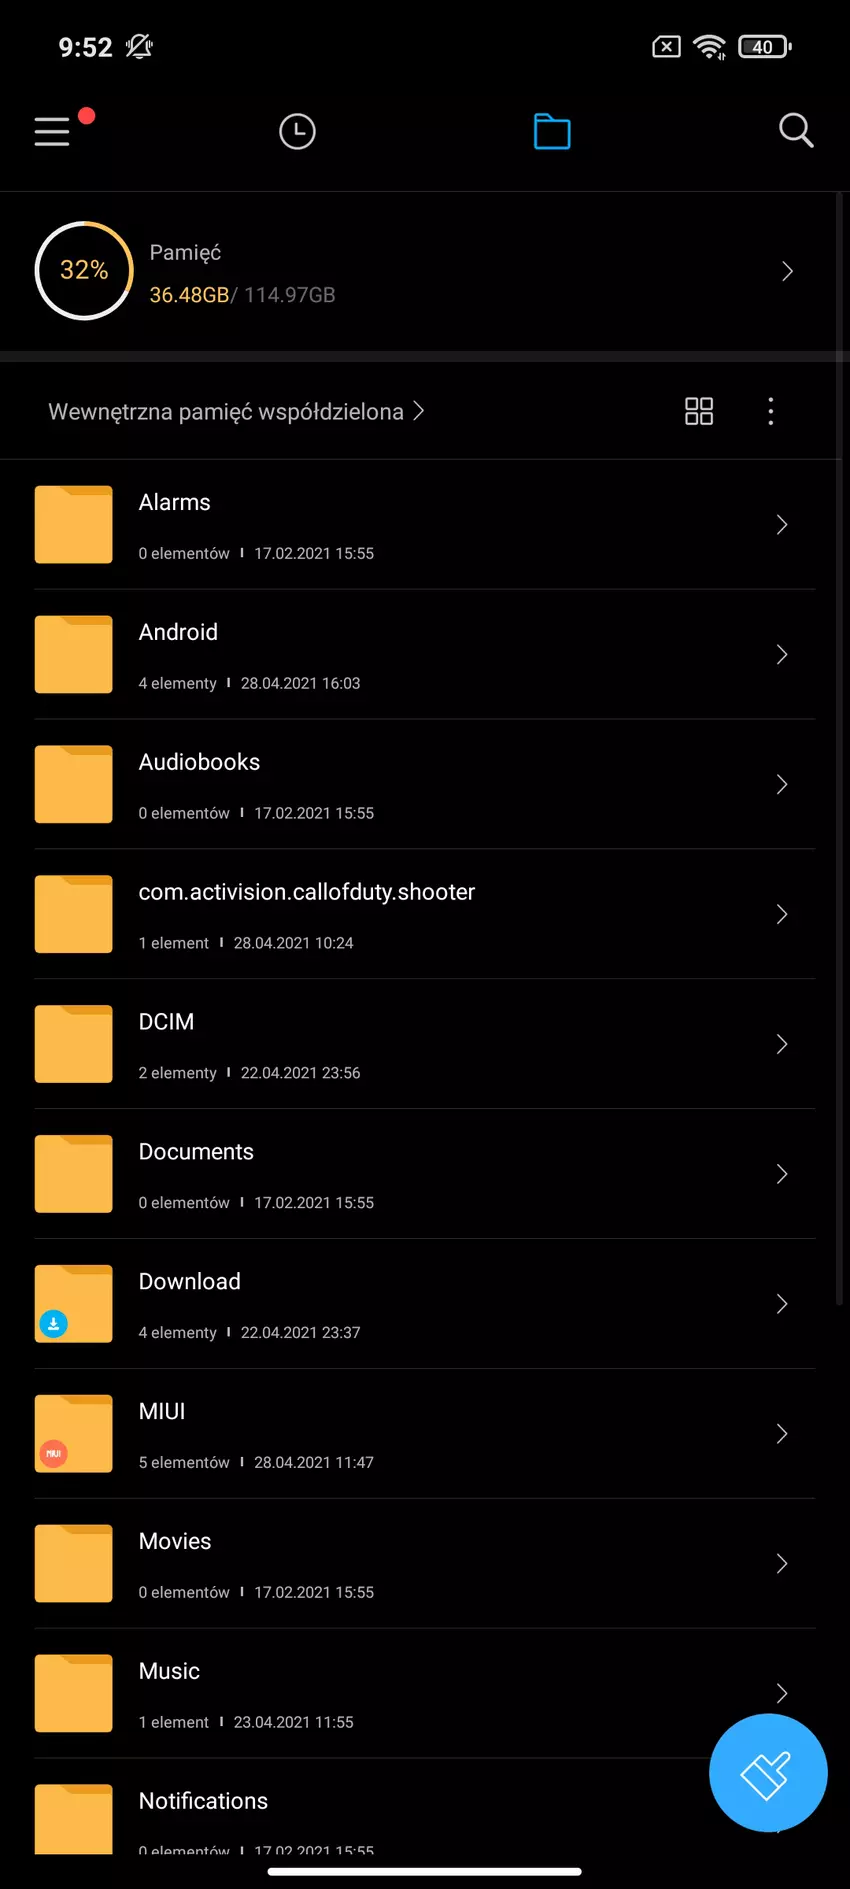Image resolution: width=850 pixels, height=1889 pixels.
Task: Open the three-dot more options menu
Action: pyautogui.click(x=770, y=411)
